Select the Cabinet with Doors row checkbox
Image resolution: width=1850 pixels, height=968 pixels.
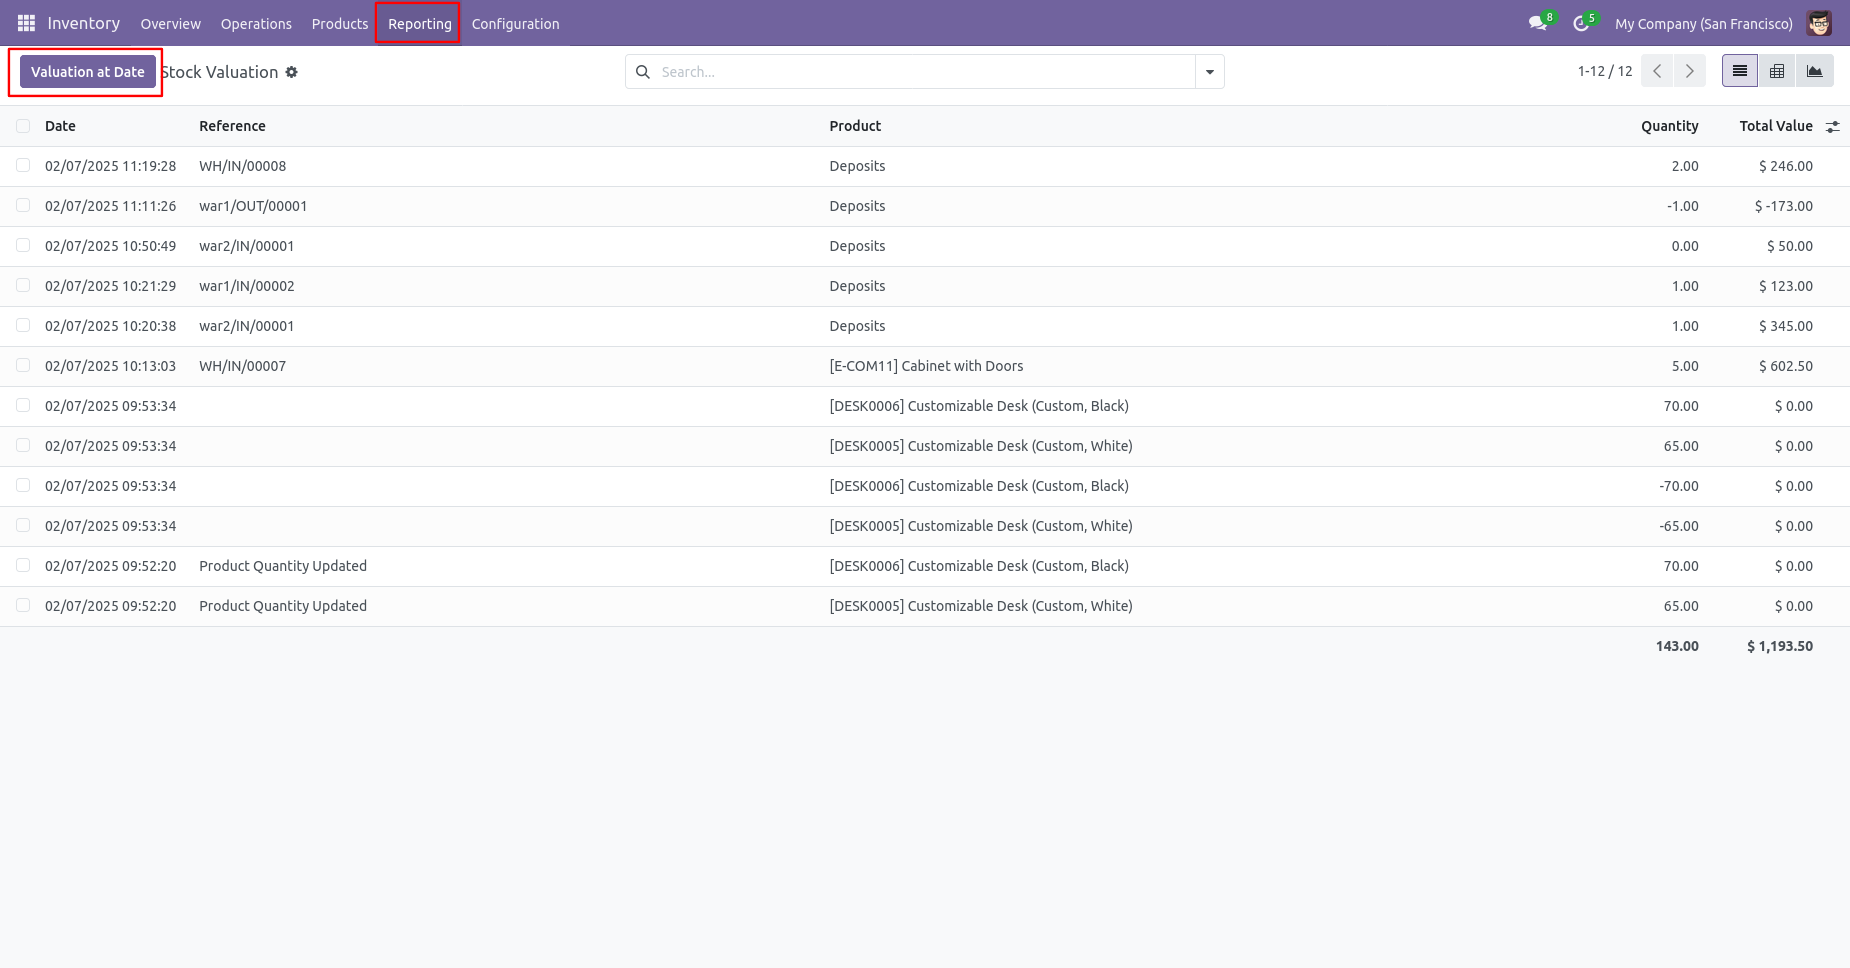tap(23, 366)
